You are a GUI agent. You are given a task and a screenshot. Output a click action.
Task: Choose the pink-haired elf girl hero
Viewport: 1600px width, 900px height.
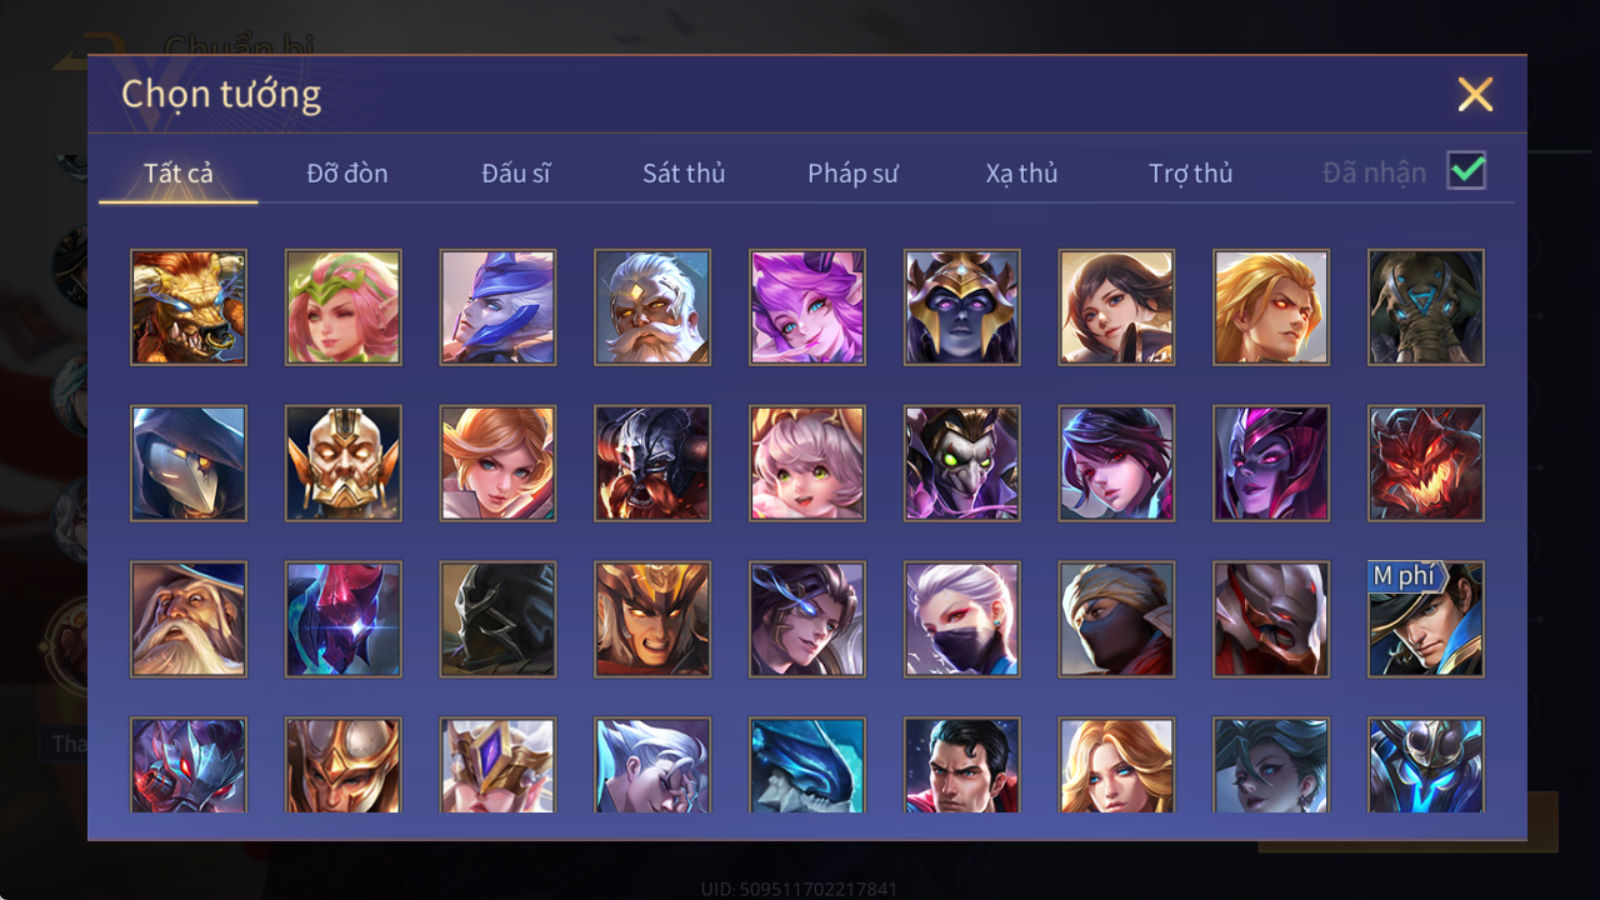coord(343,307)
